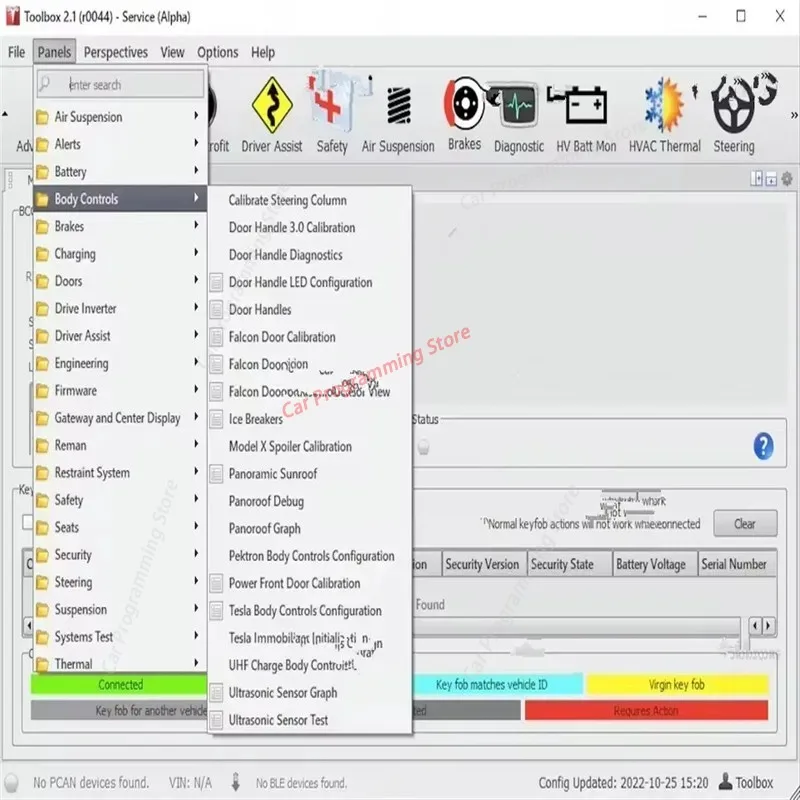Click the Clear button

pyautogui.click(x=745, y=523)
